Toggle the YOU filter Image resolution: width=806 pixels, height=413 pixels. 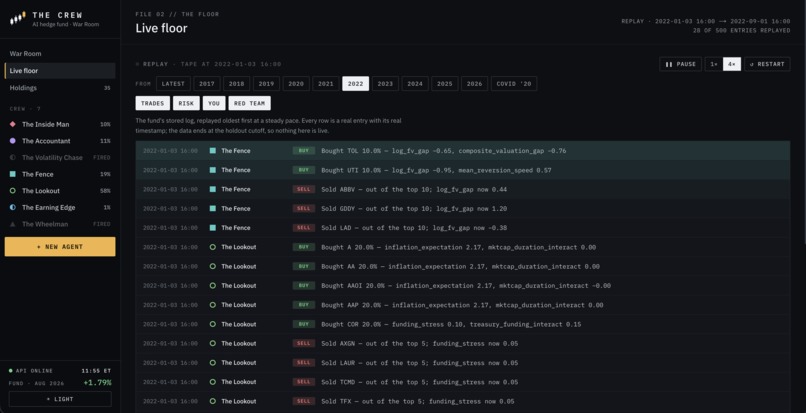pos(214,103)
